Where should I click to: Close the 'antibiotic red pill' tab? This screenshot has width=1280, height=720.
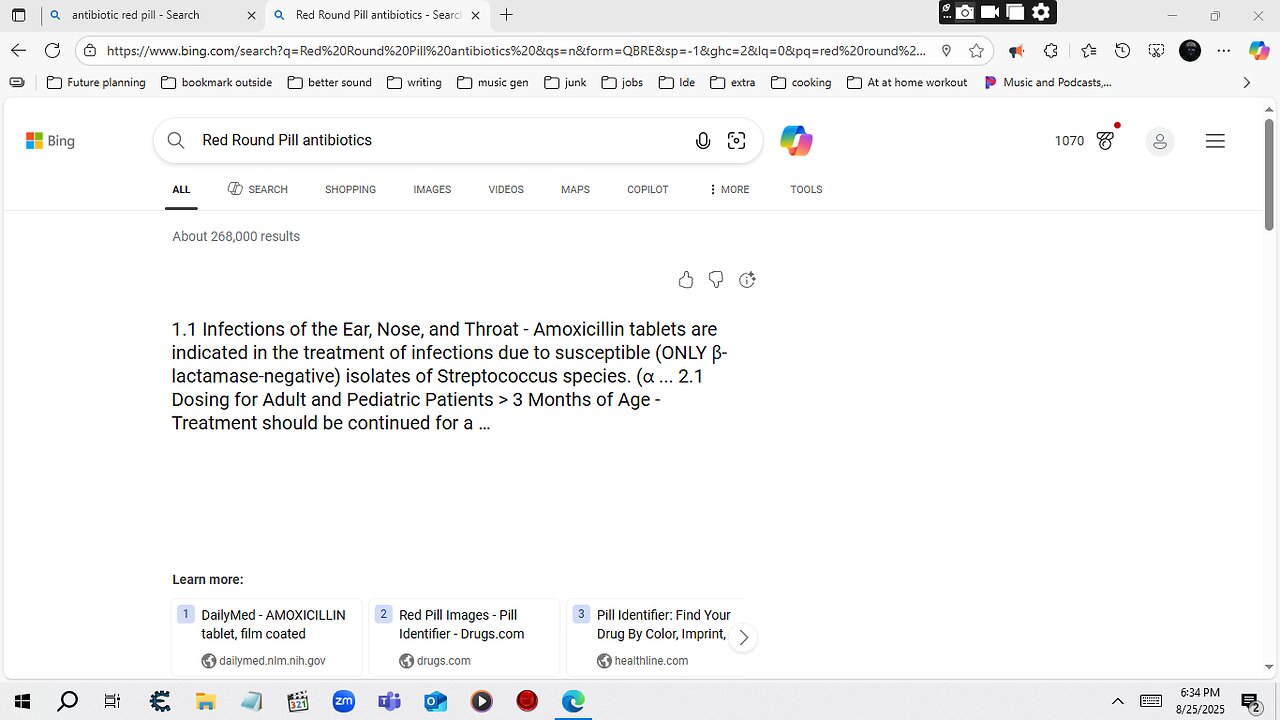point(251,15)
